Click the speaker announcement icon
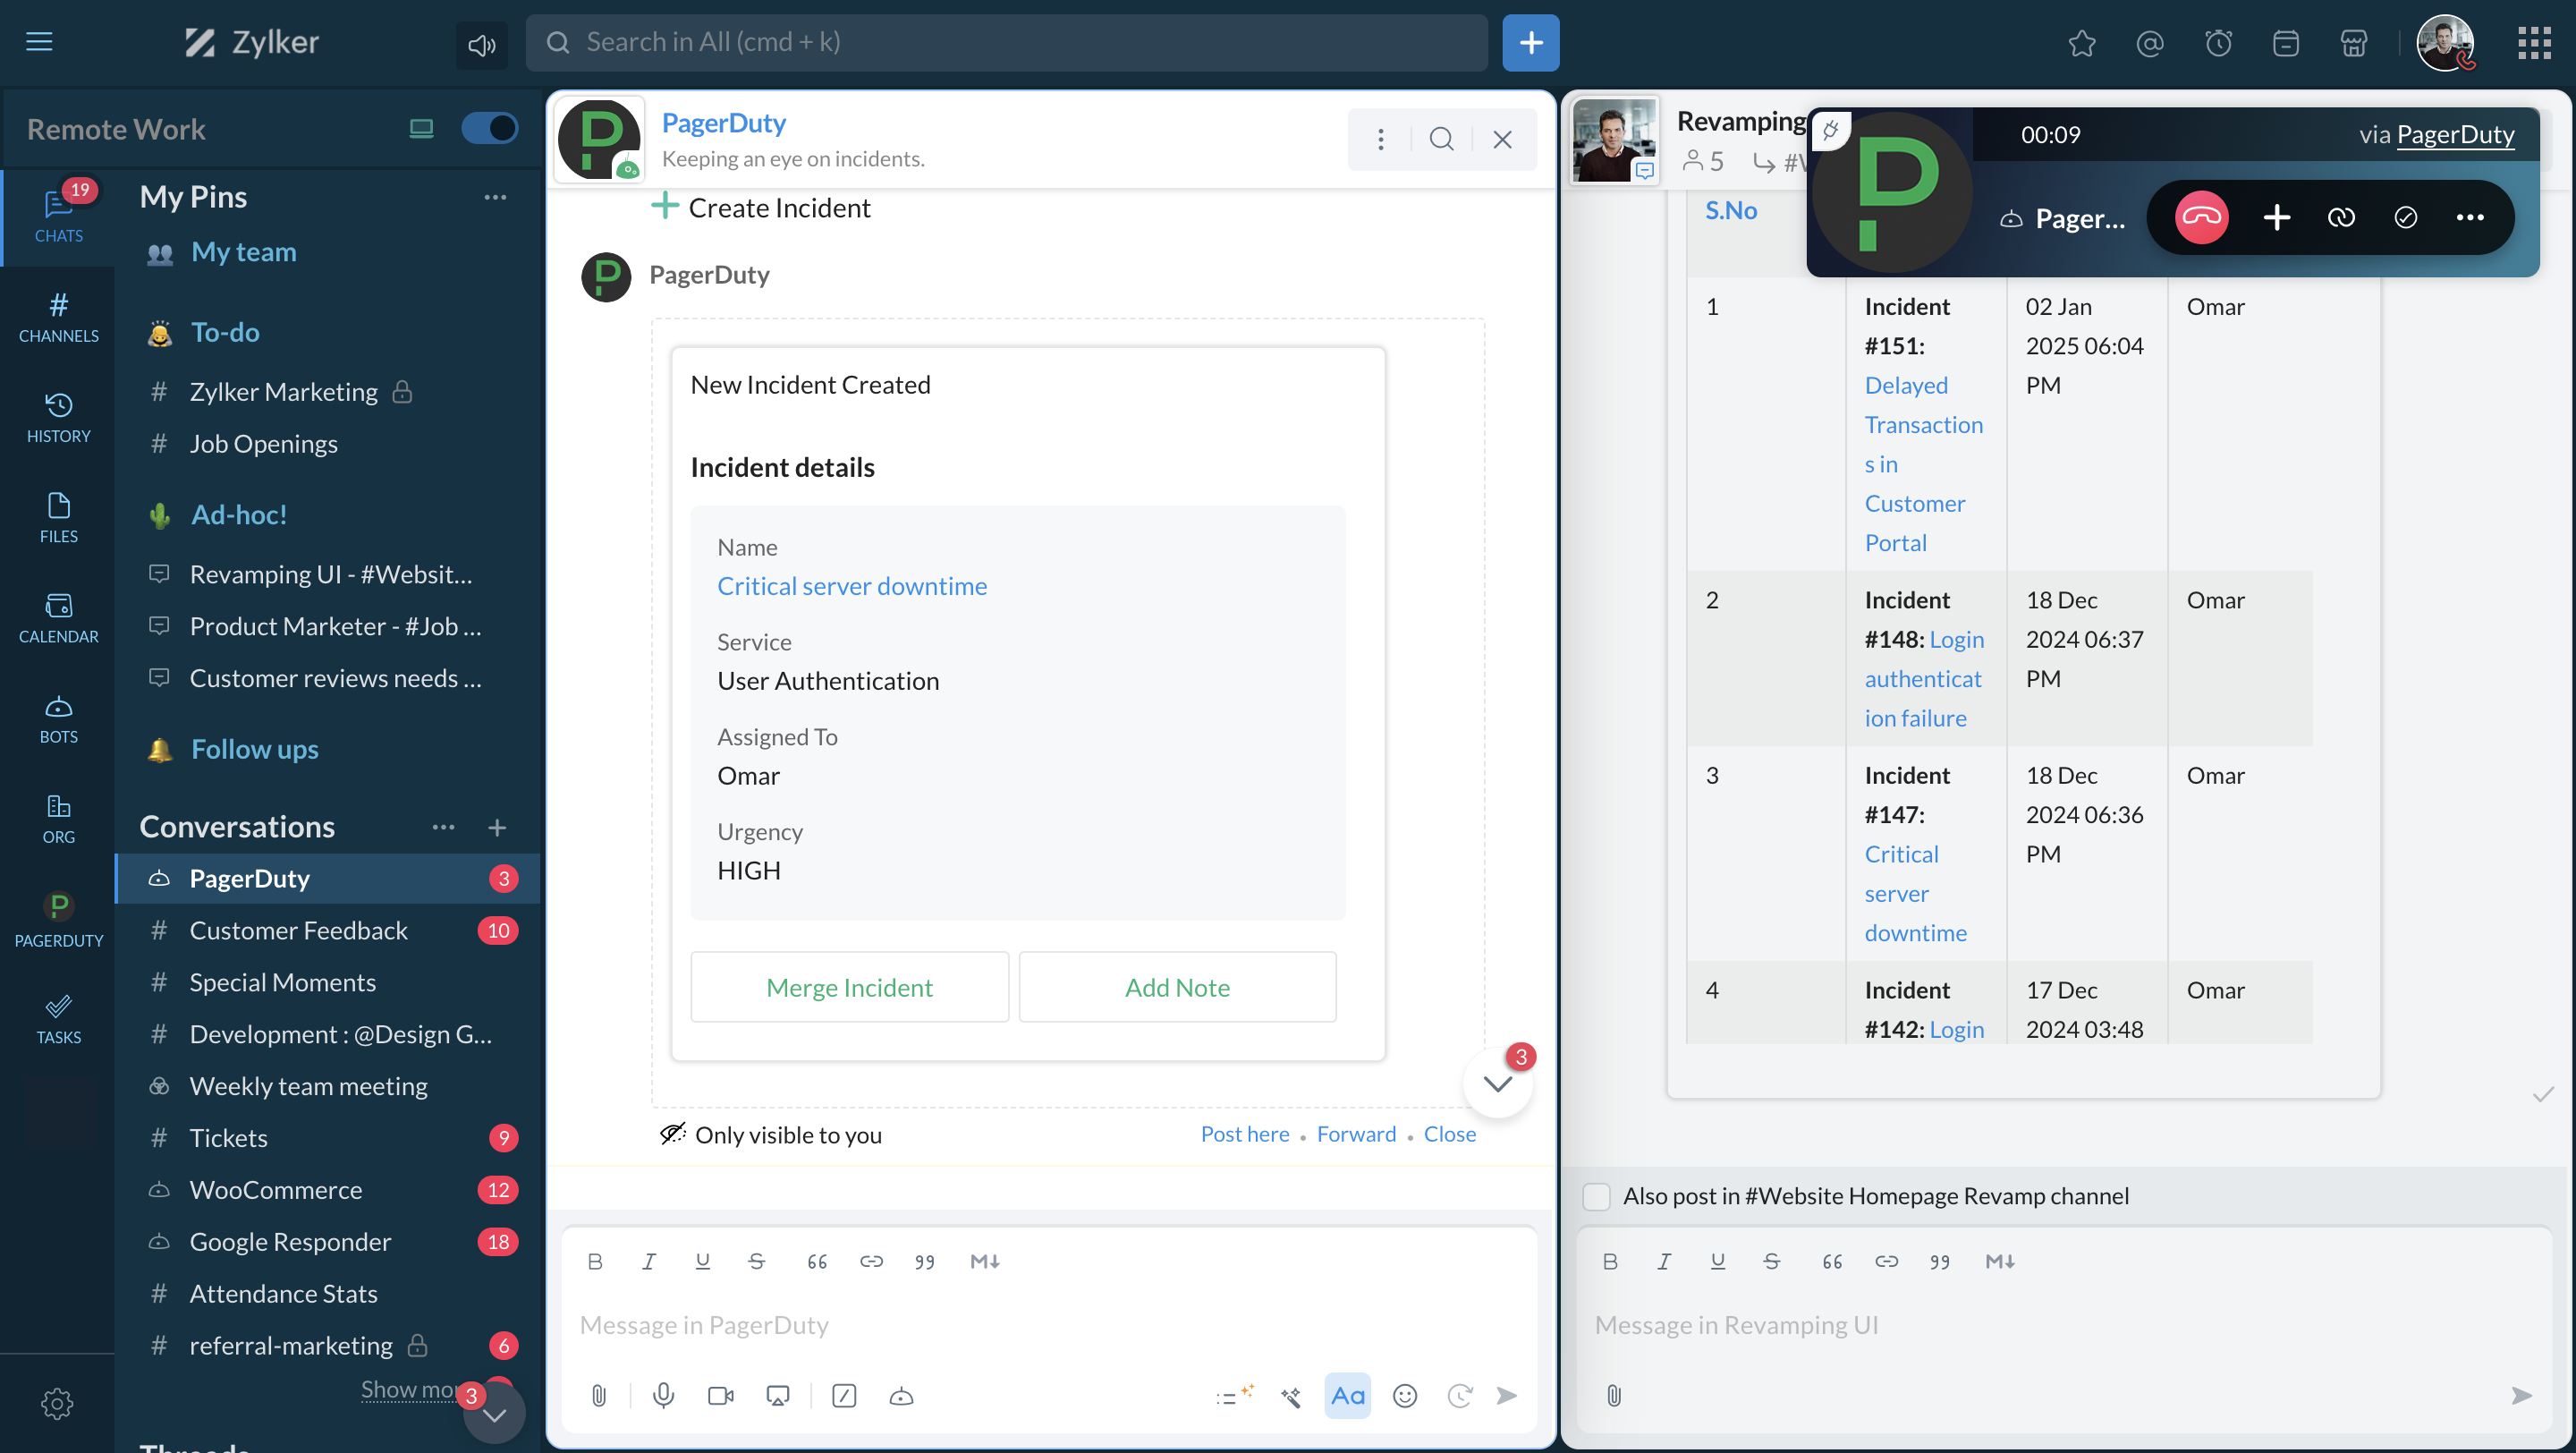The height and width of the screenshot is (1453, 2576). (x=482, y=44)
